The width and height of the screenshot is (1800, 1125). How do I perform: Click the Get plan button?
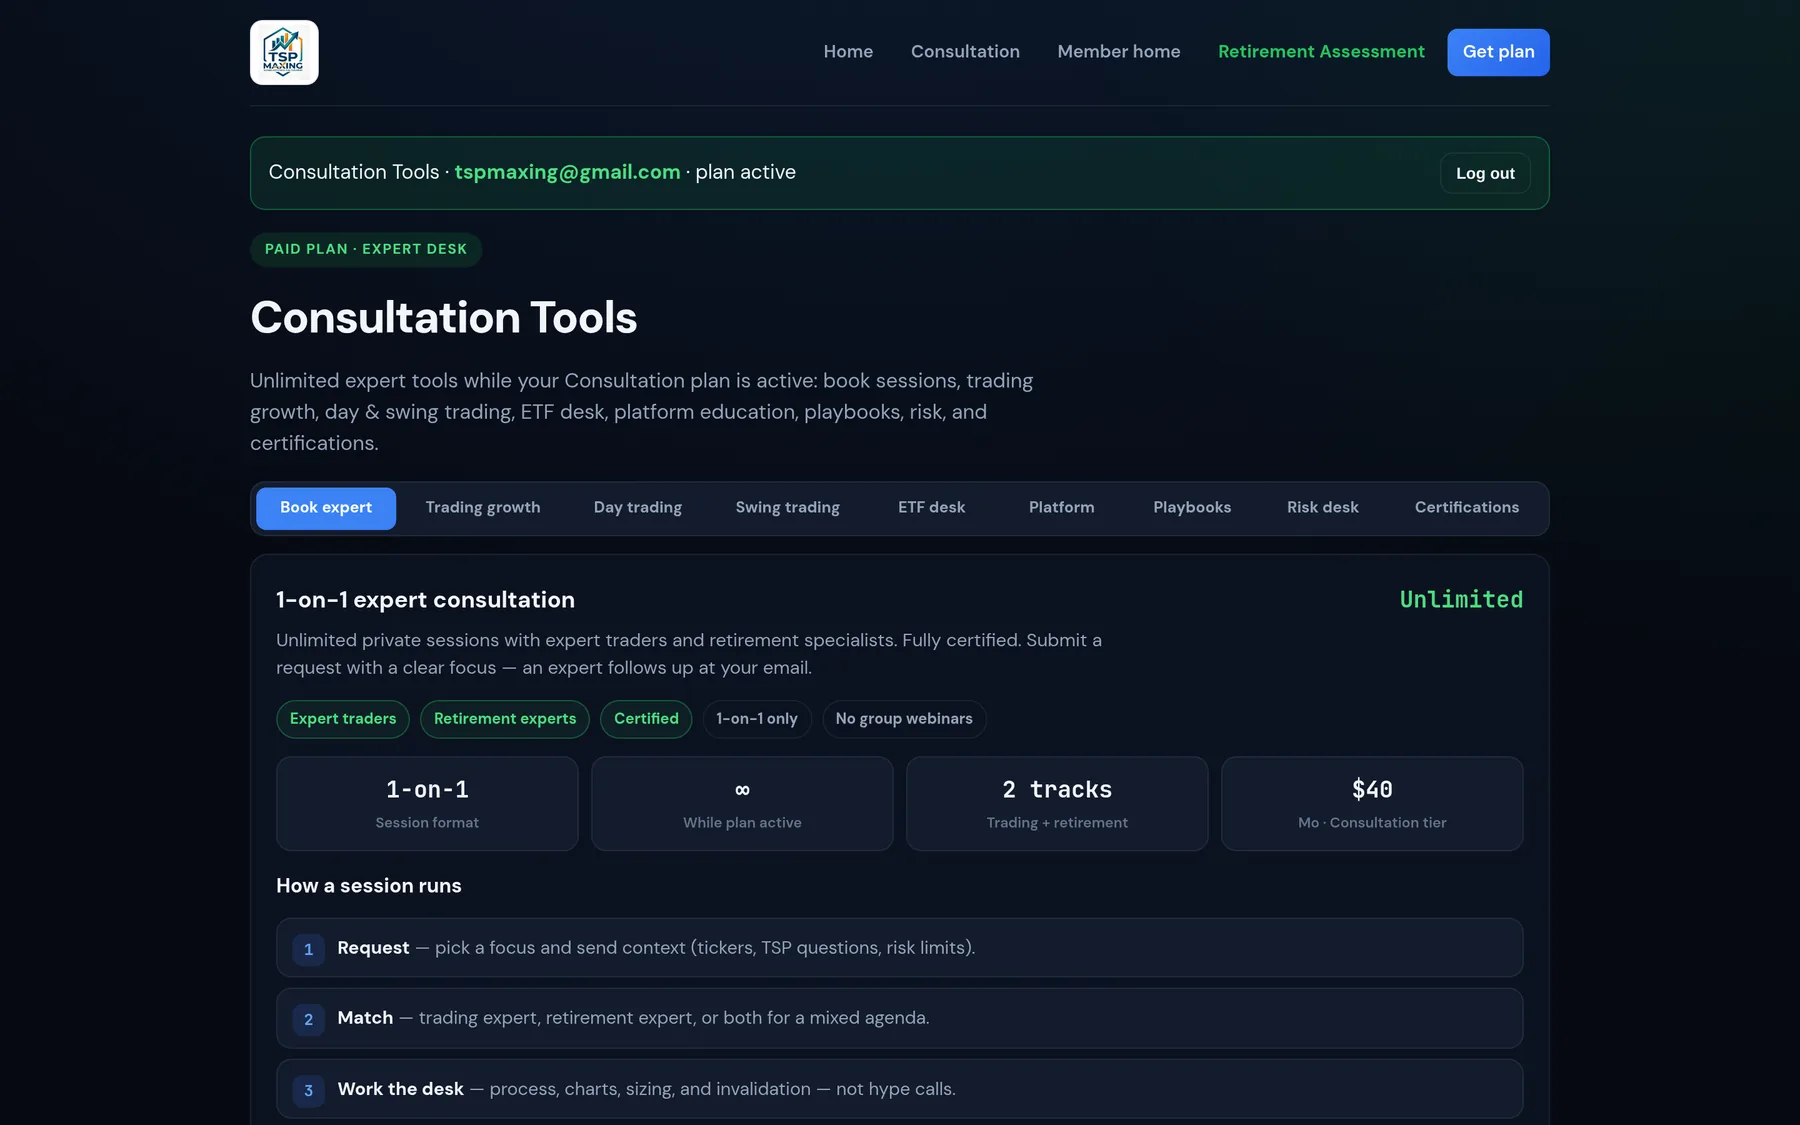[x=1498, y=52]
